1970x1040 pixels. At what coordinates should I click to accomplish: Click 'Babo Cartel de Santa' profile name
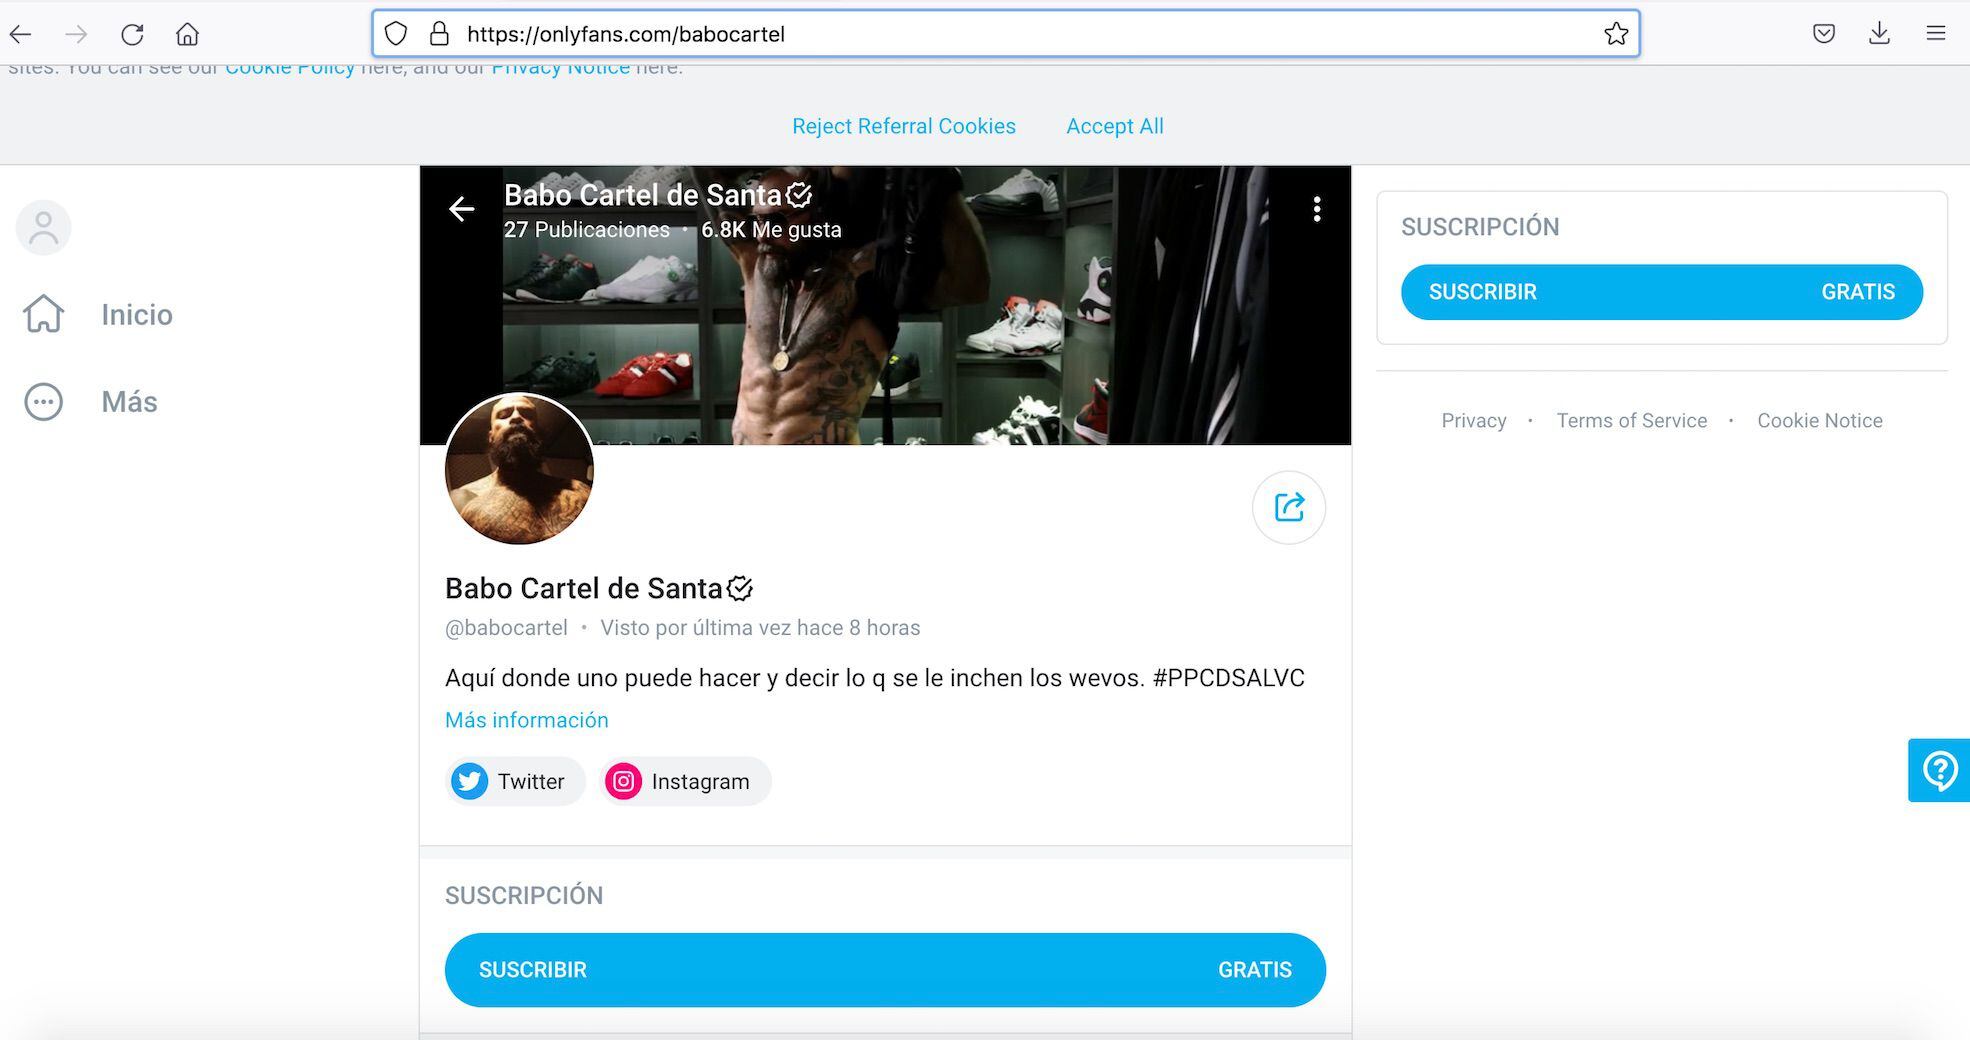[584, 588]
